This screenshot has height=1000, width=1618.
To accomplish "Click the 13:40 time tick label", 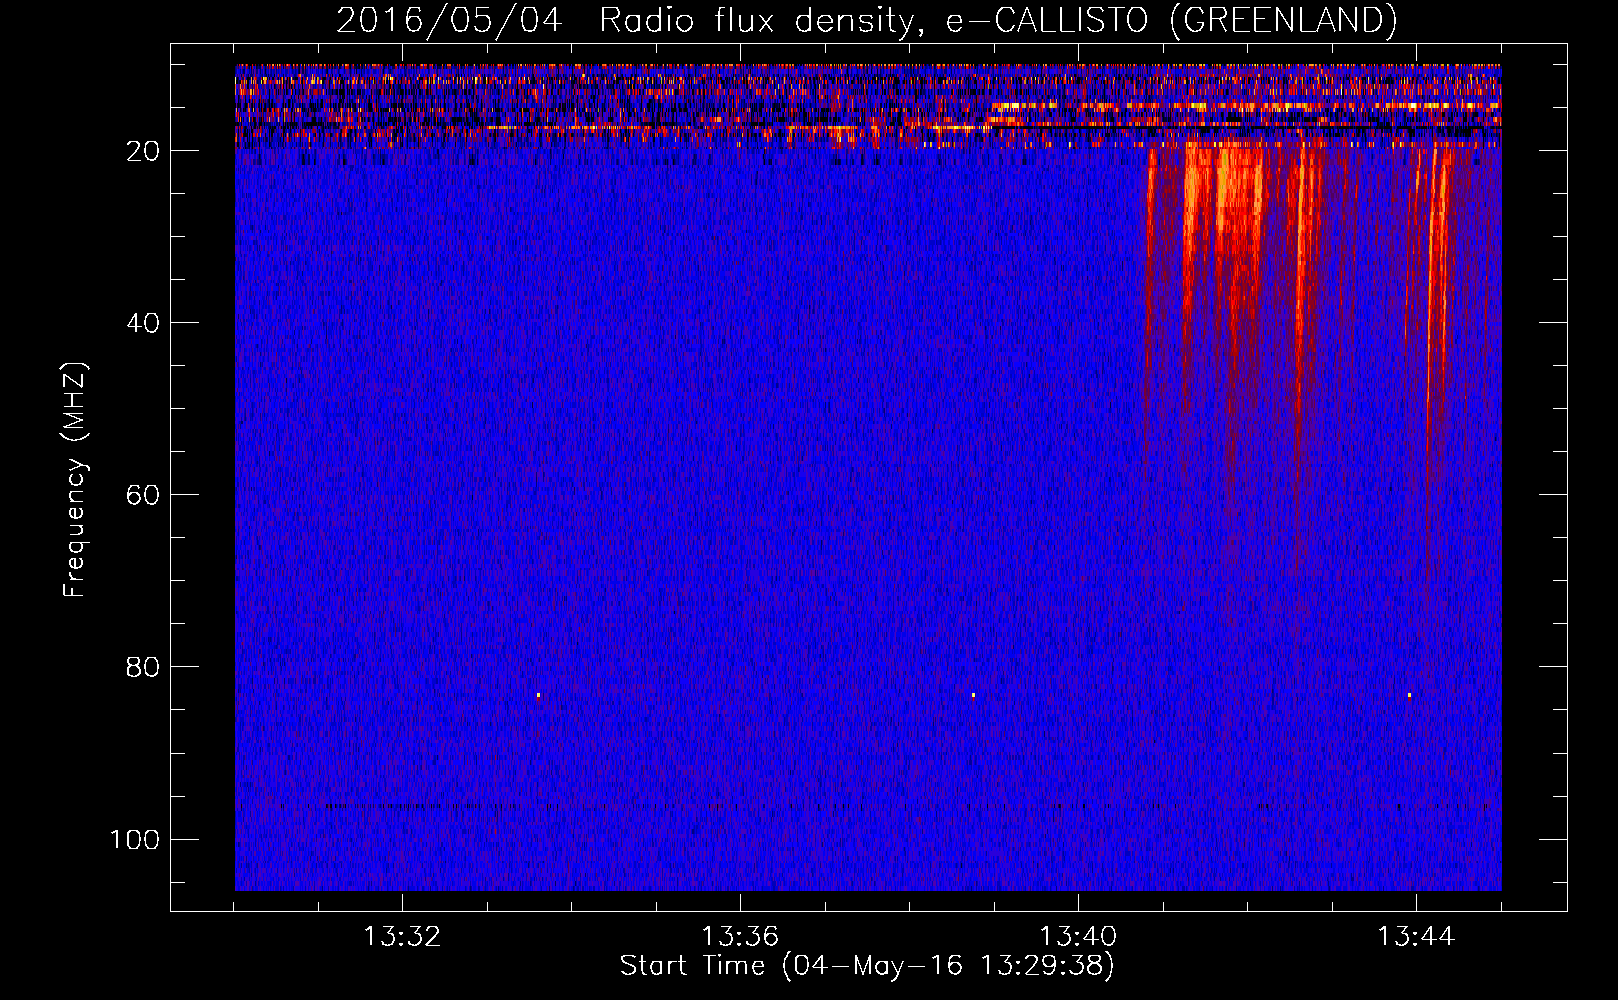I will coord(1078,937).
